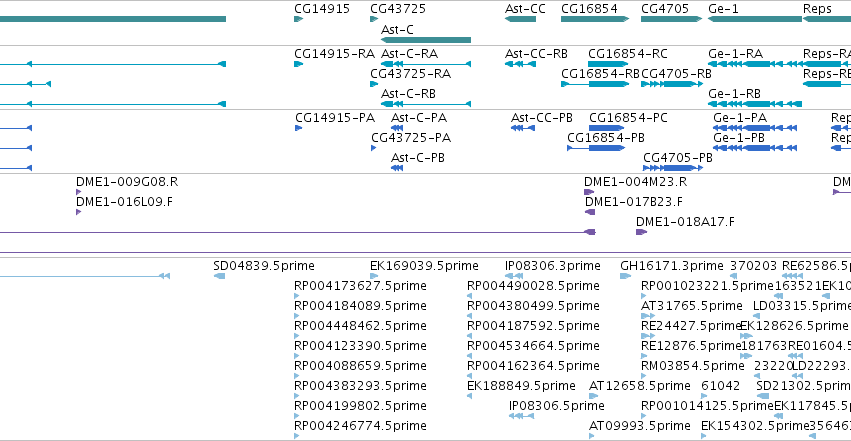Click EST RP004383293.5prime
Screen dimensions: 851x441
pyautogui.click(x=360, y=386)
